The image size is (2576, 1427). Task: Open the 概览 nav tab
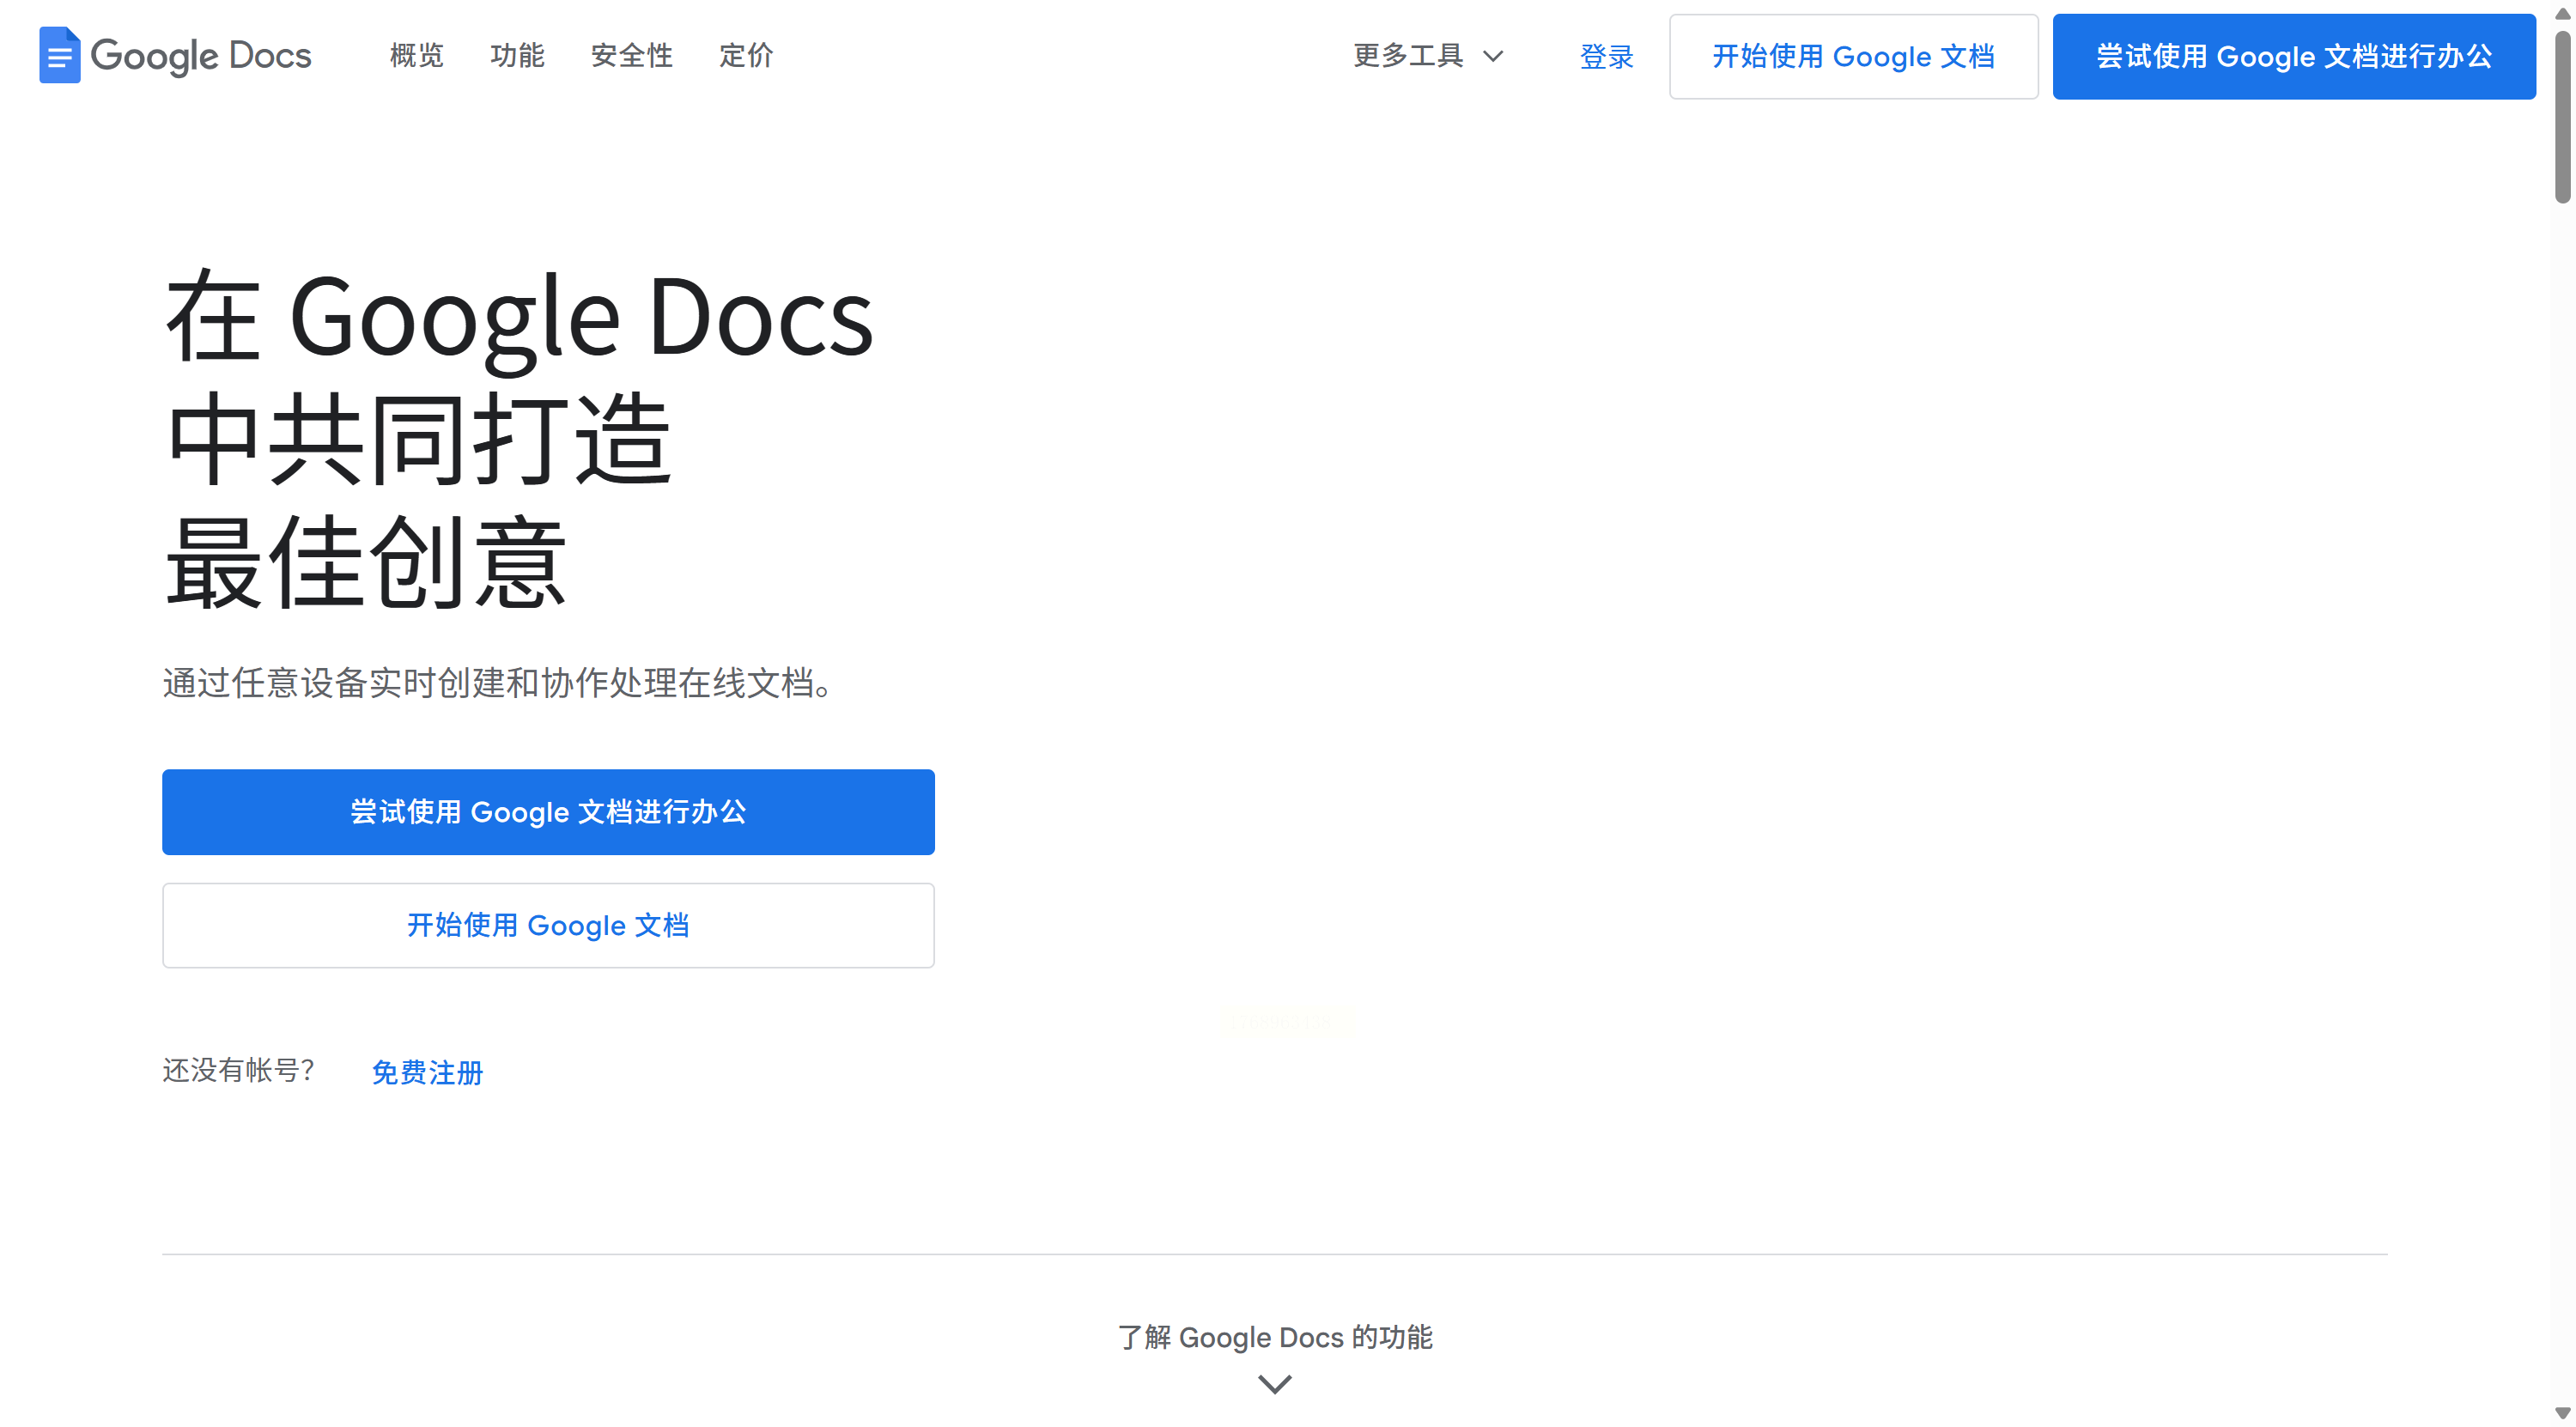(x=416, y=56)
